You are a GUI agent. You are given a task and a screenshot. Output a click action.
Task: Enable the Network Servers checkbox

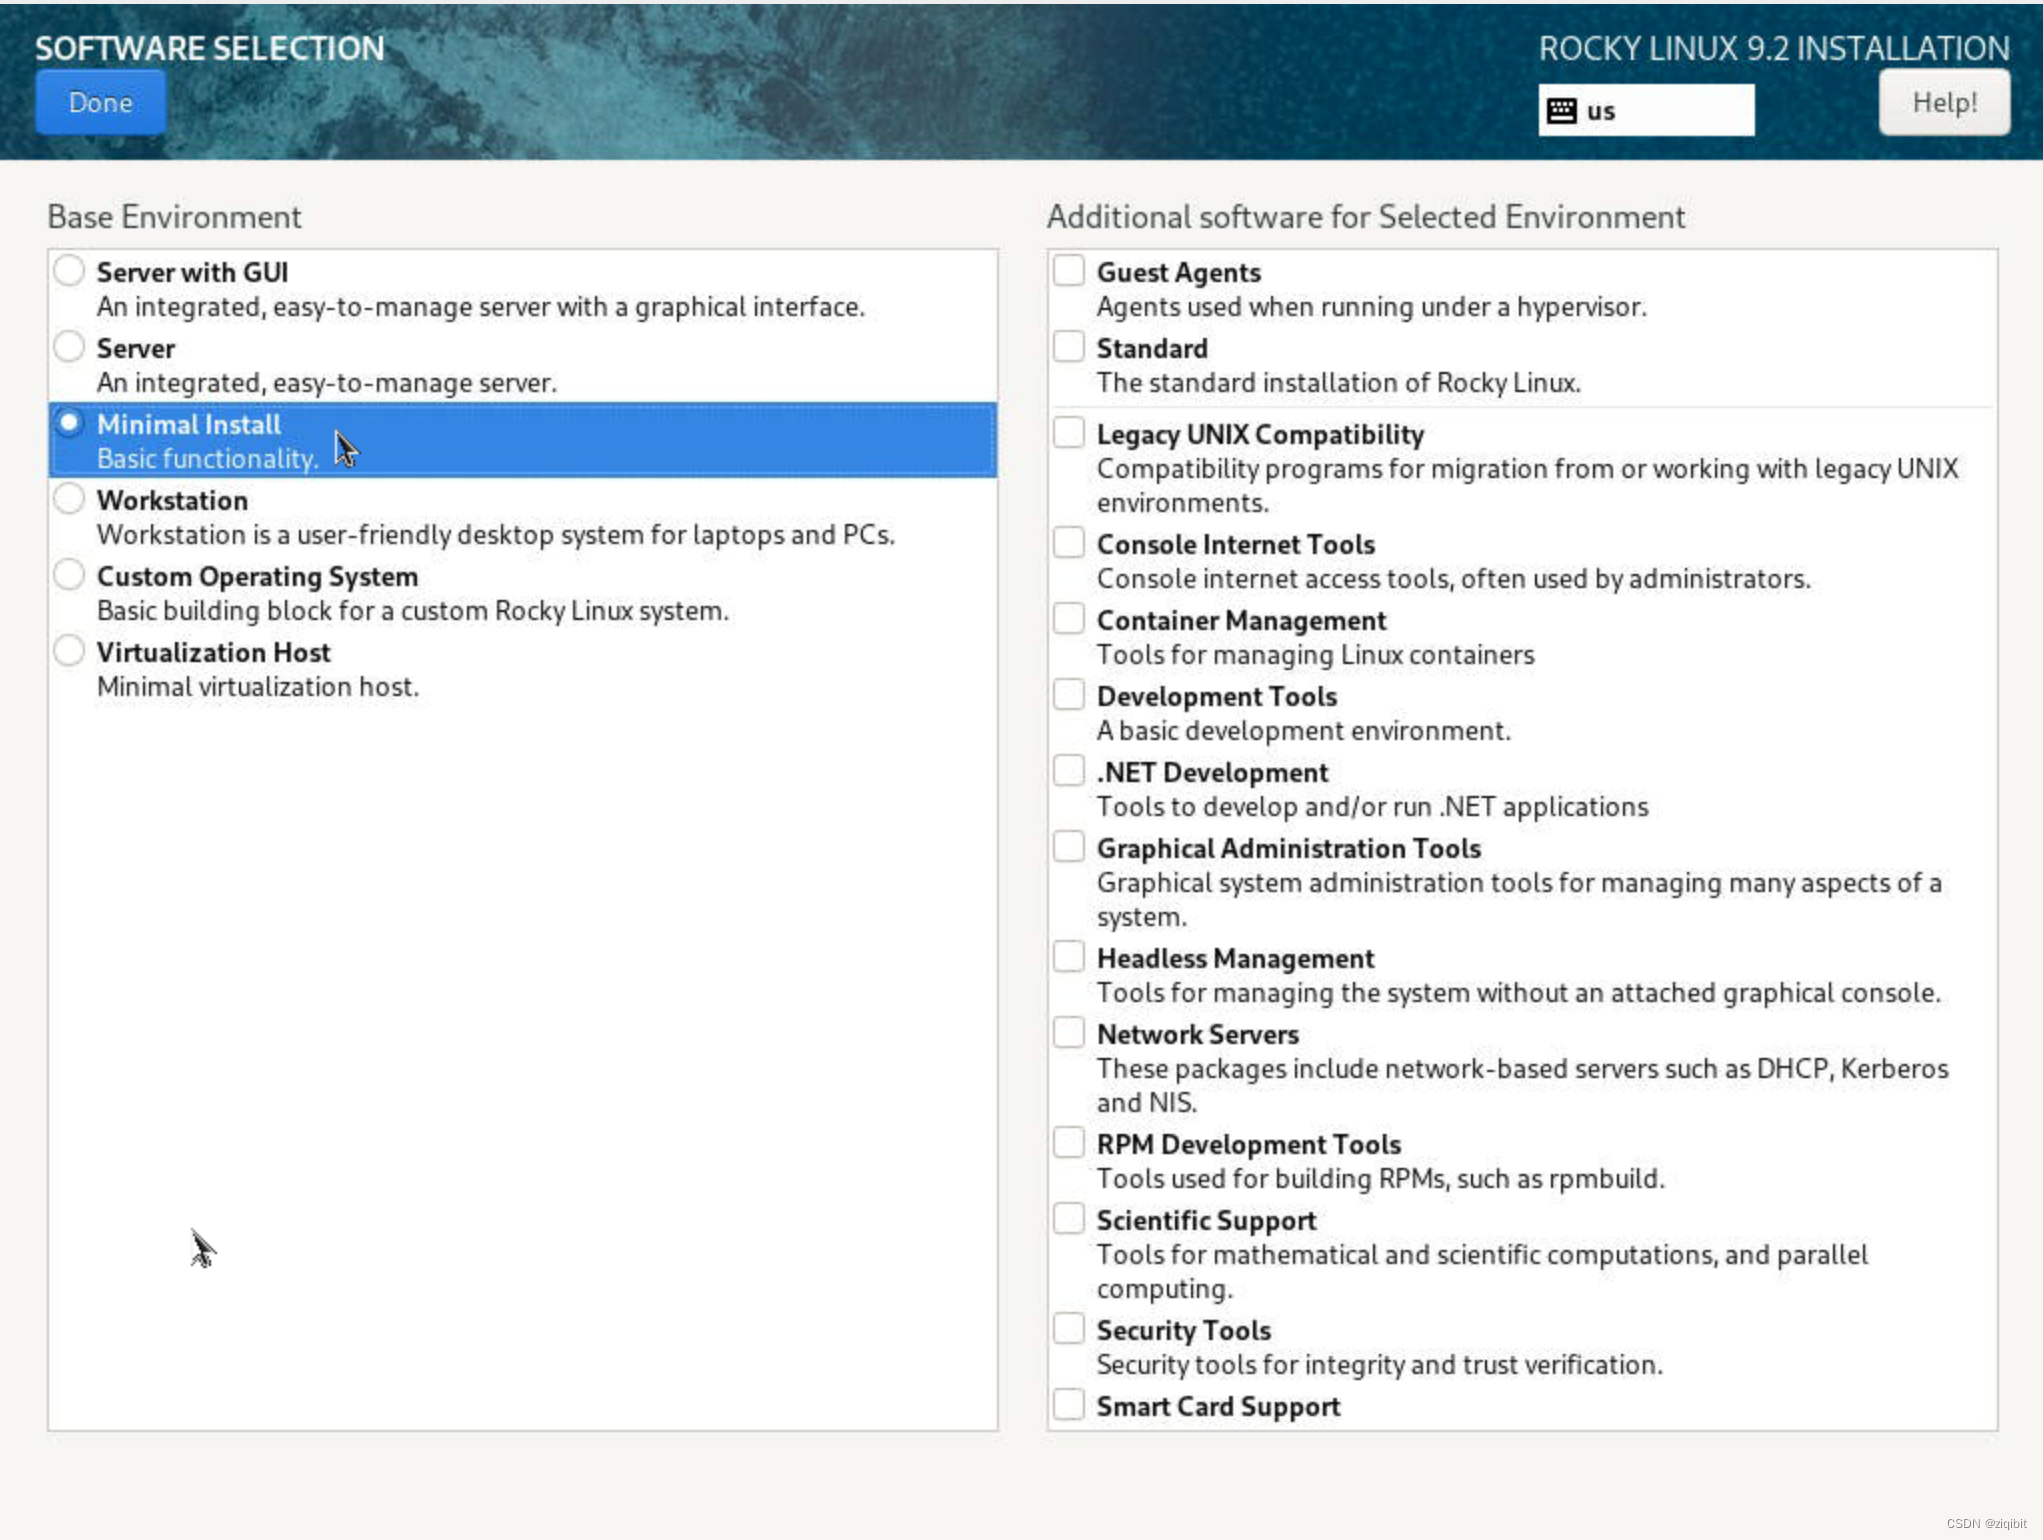[x=1068, y=1032]
